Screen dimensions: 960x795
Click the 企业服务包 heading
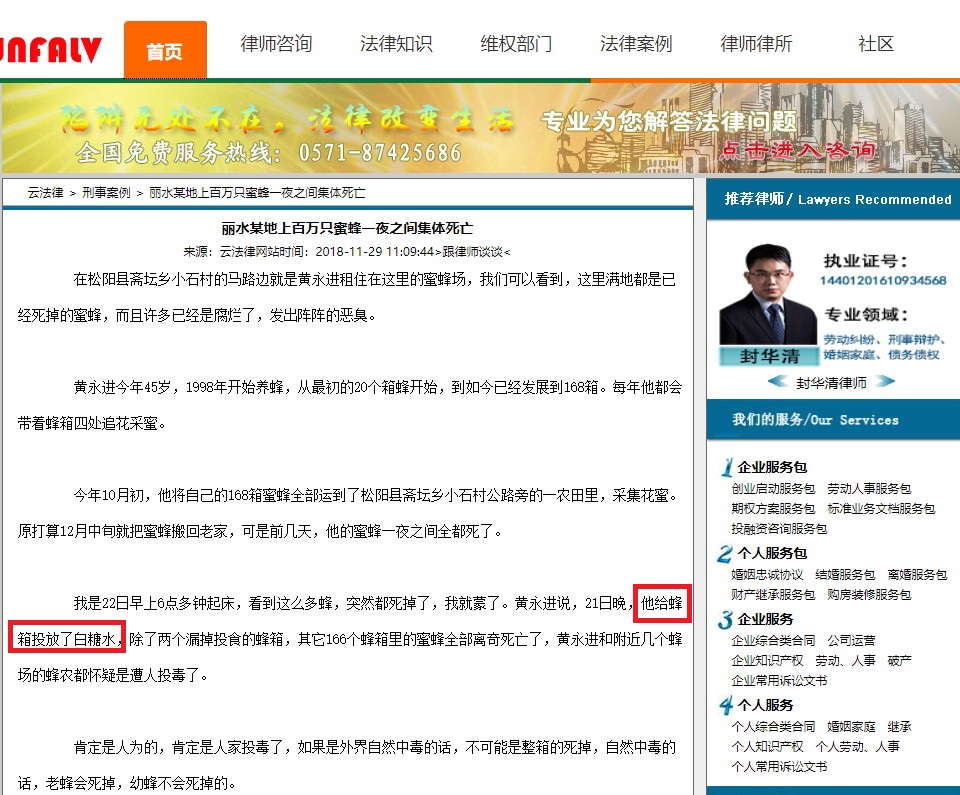(772, 467)
